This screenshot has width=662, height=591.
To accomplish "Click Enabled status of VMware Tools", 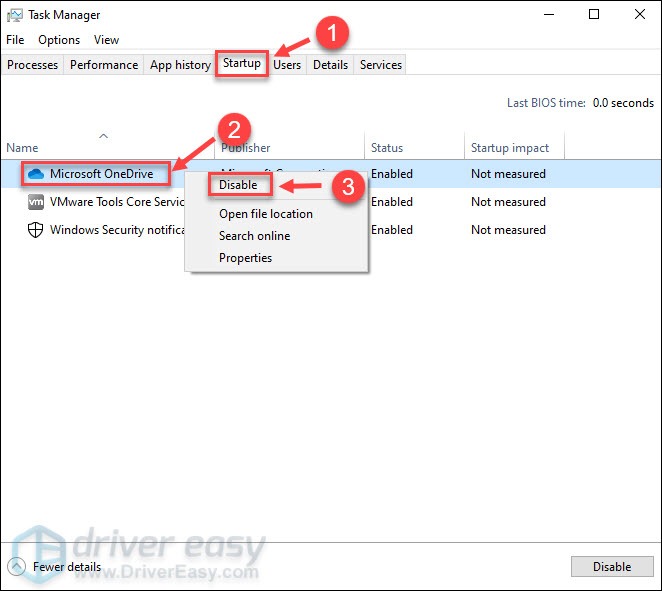I will click(392, 202).
